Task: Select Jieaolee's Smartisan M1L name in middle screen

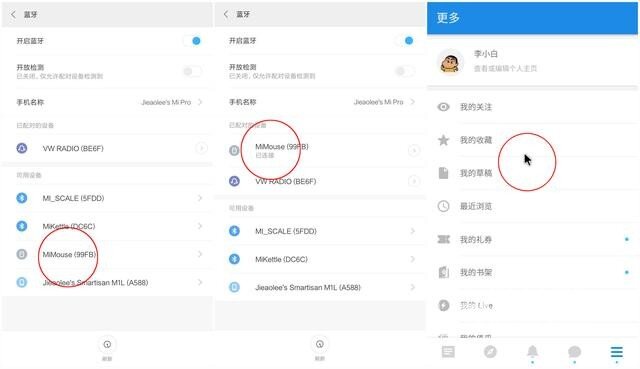Action: tap(308, 287)
